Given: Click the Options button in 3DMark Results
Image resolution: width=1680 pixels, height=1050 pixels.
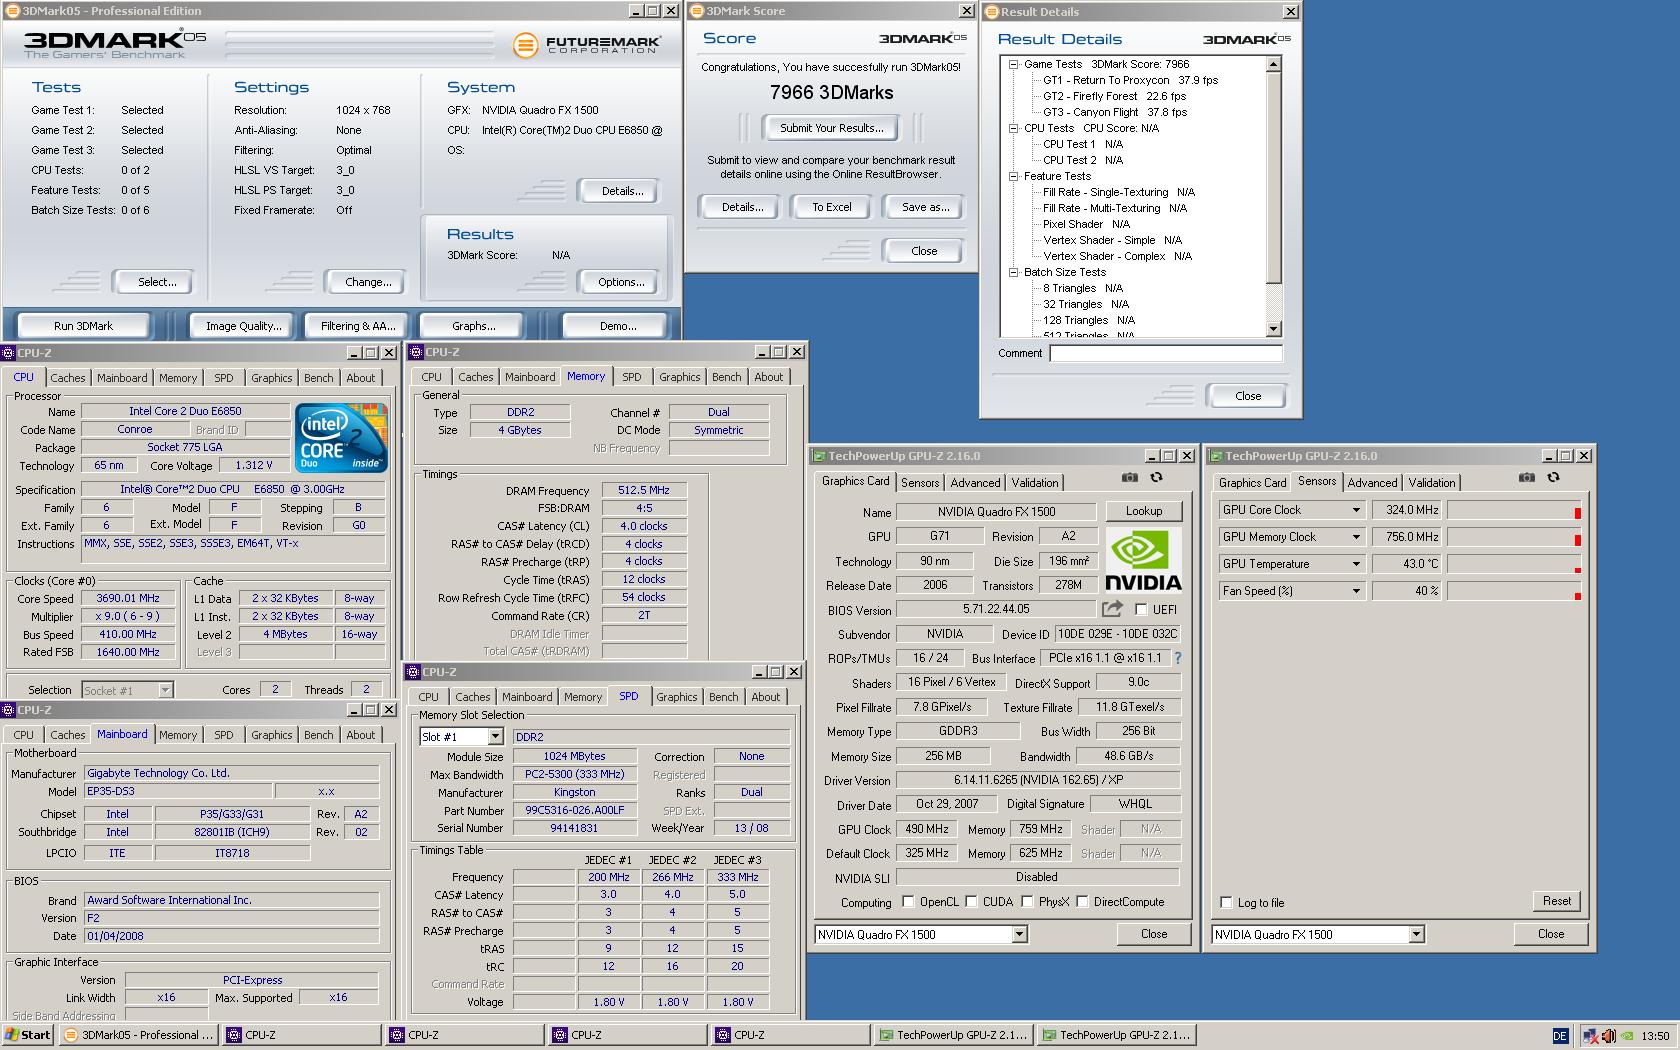Looking at the screenshot, I should click(x=621, y=282).
